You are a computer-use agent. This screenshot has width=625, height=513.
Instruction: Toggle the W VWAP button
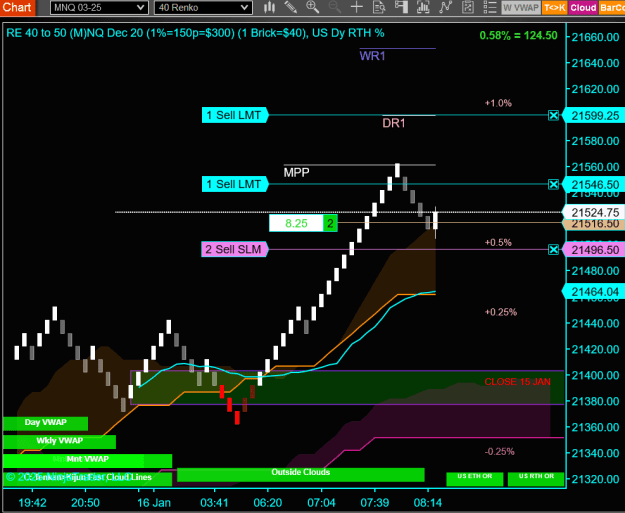pos(521,8)
